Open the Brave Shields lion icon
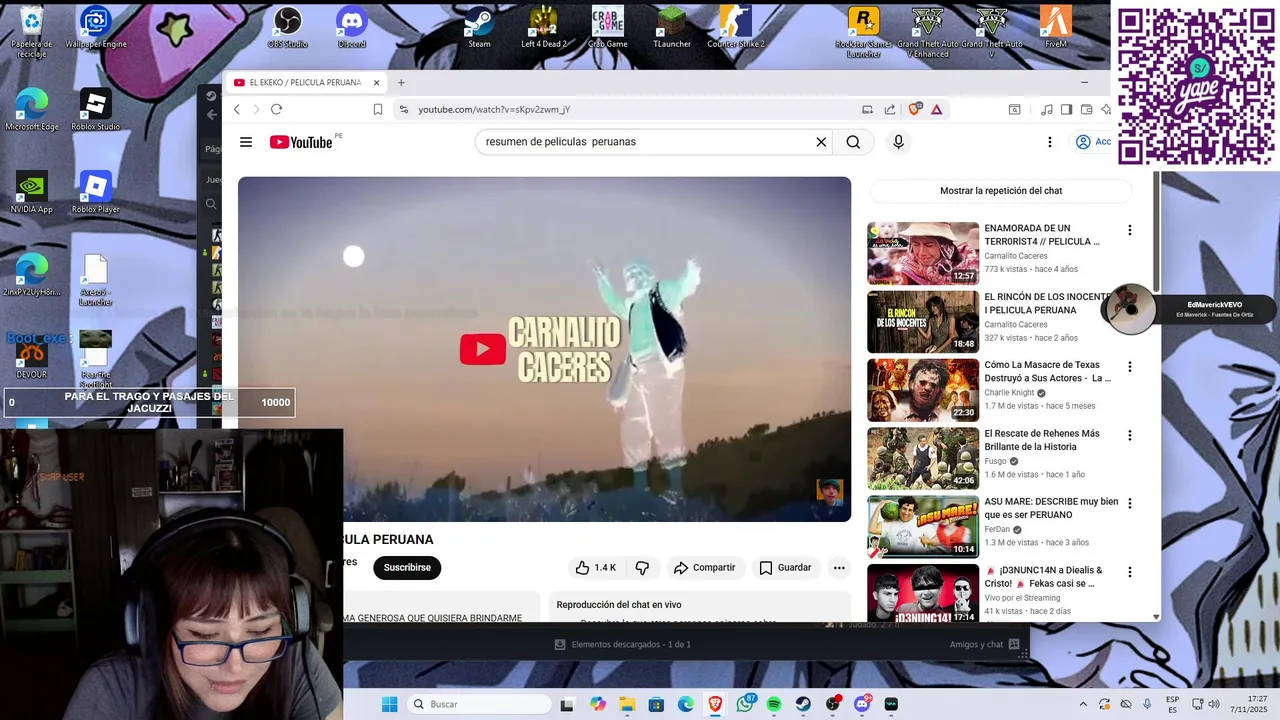 click(x=914, y=109)
